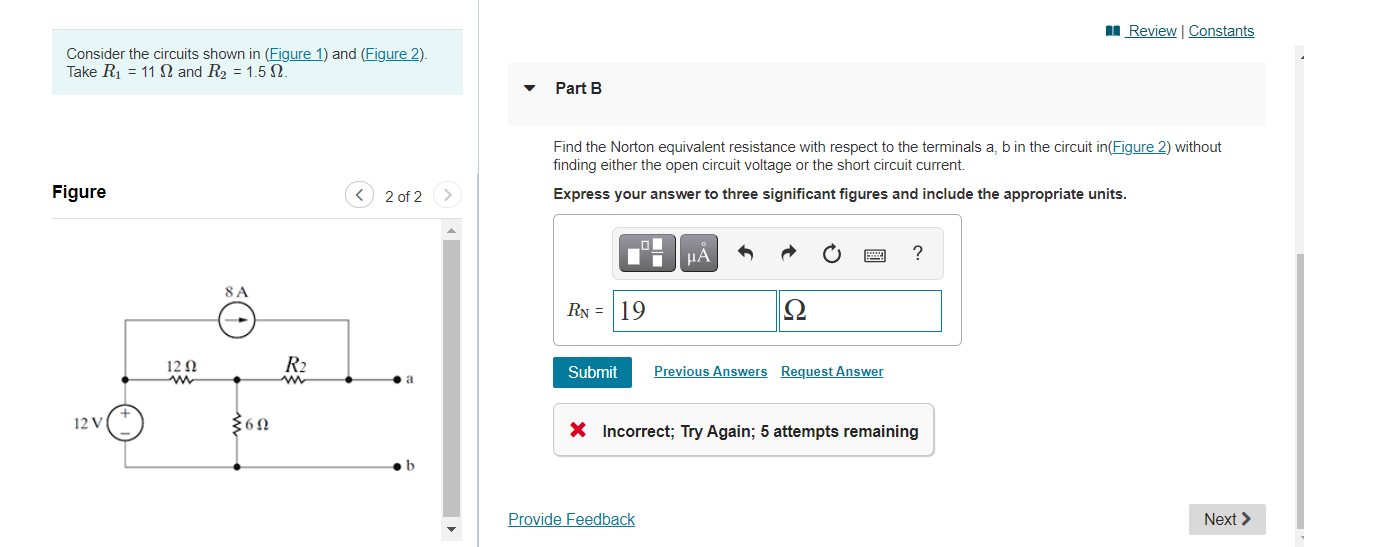Submit the answer
Image resolution: width=1399 pixels, height=547 pixels.
pos(592,372)
